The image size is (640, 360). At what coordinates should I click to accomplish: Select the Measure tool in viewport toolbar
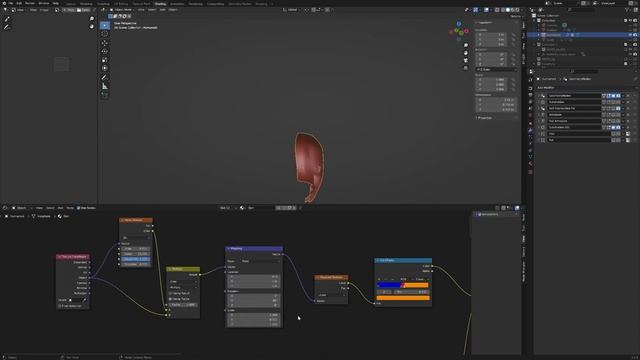(105, 86)
